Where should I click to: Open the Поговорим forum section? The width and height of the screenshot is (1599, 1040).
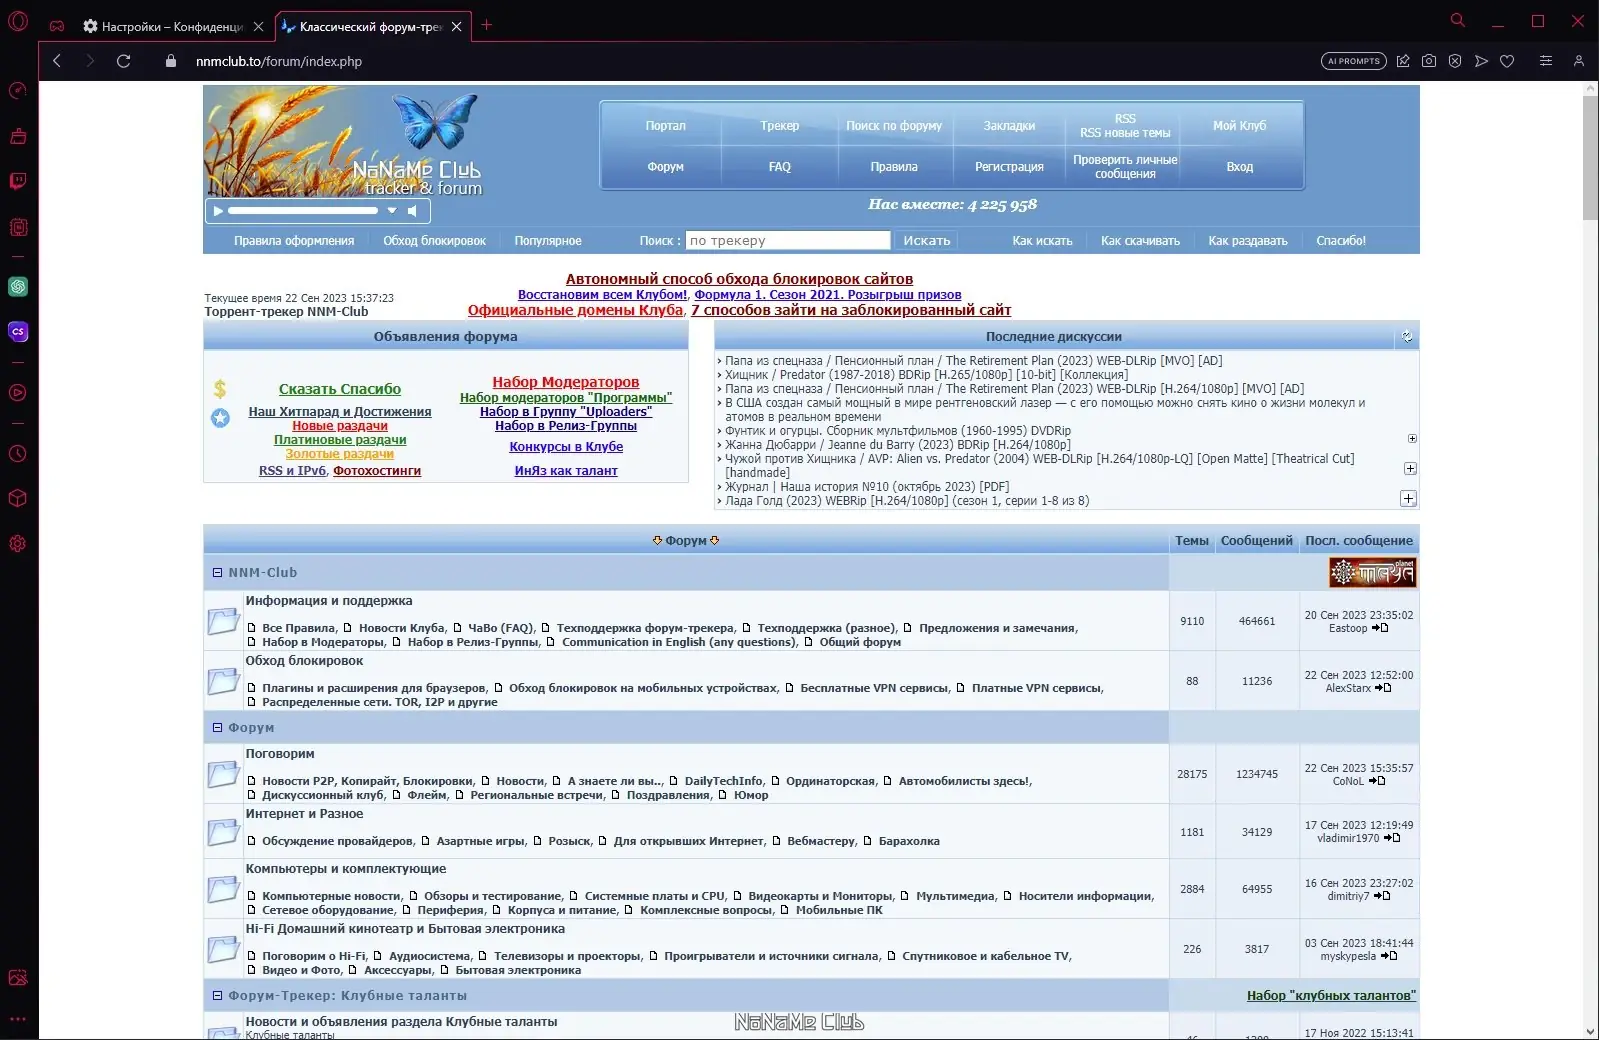click(x=280, y=754)
